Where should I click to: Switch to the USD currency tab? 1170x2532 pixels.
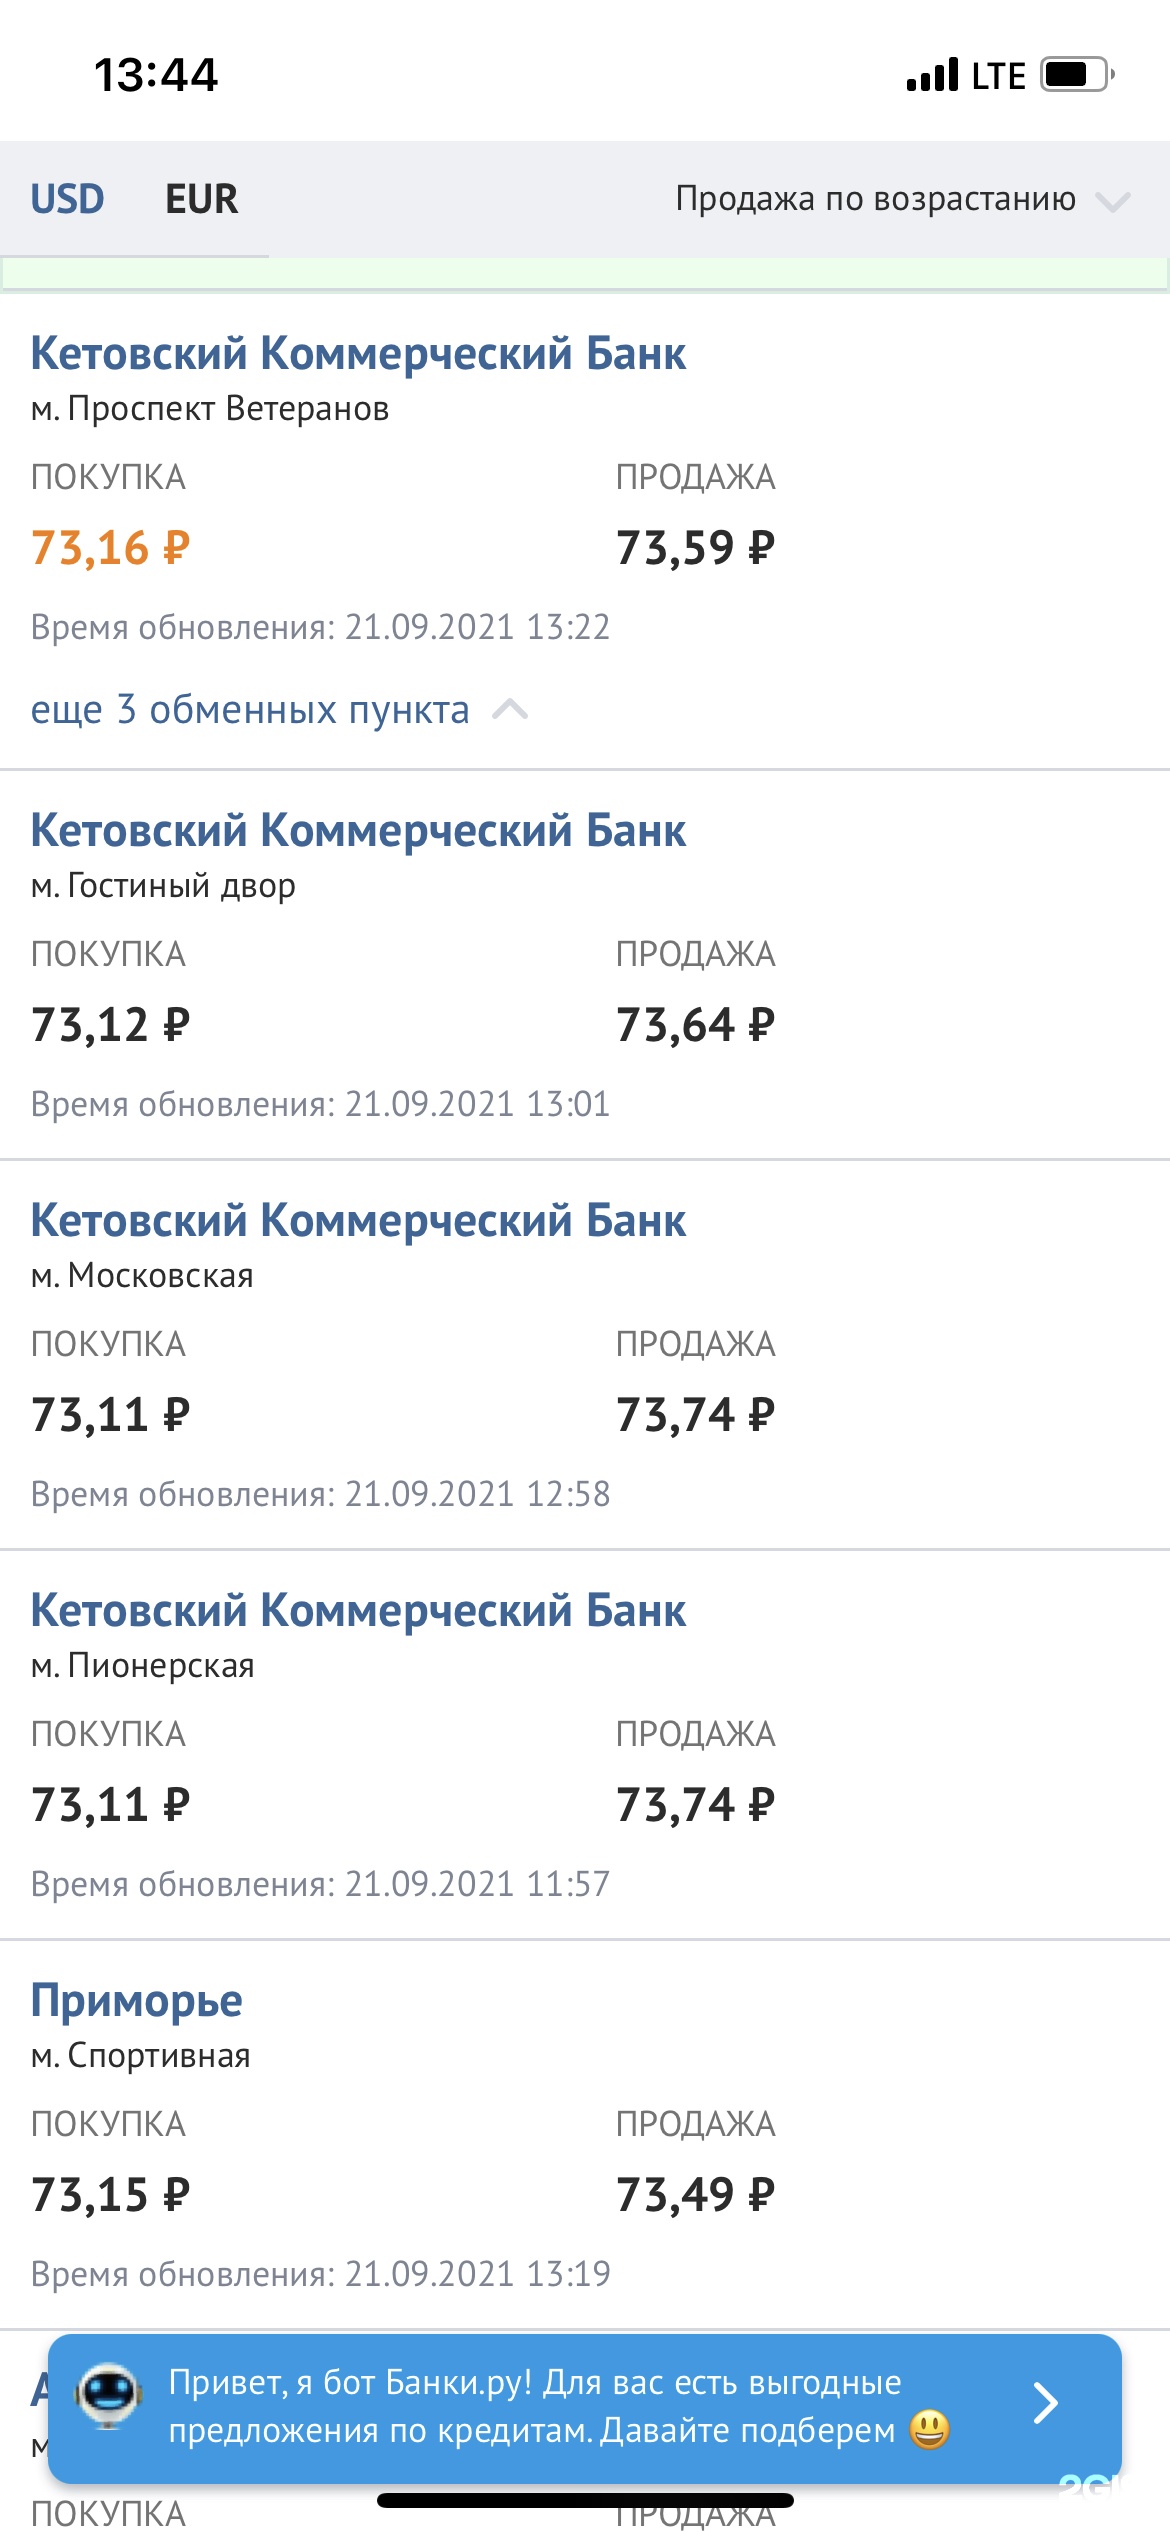pyautogui.click(x=67, y=199)
